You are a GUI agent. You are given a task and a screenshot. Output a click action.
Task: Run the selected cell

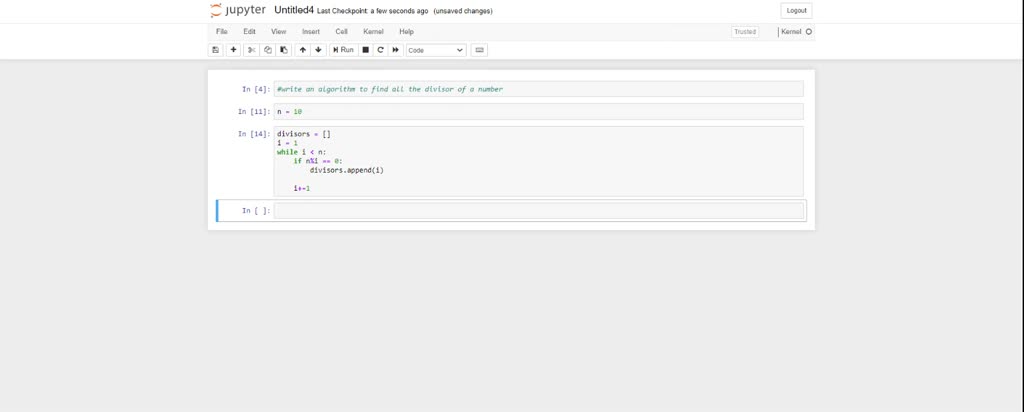tap(344, 50)
